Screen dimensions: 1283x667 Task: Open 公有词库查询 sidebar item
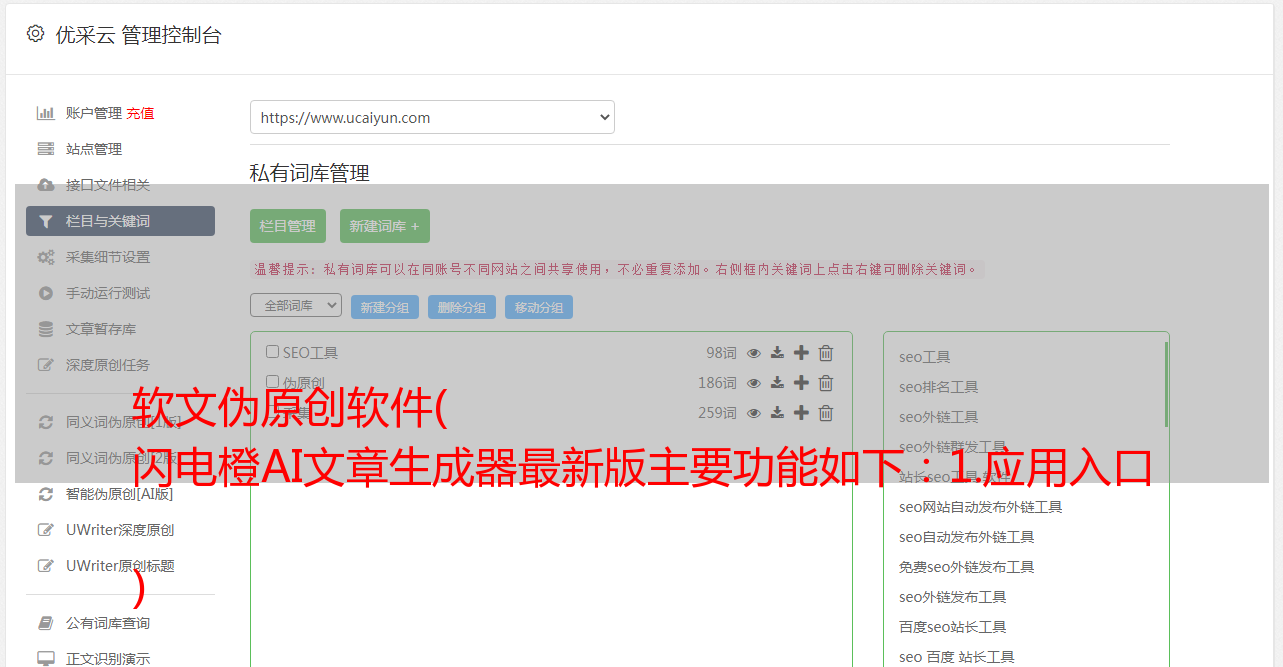tap(108, 623)
